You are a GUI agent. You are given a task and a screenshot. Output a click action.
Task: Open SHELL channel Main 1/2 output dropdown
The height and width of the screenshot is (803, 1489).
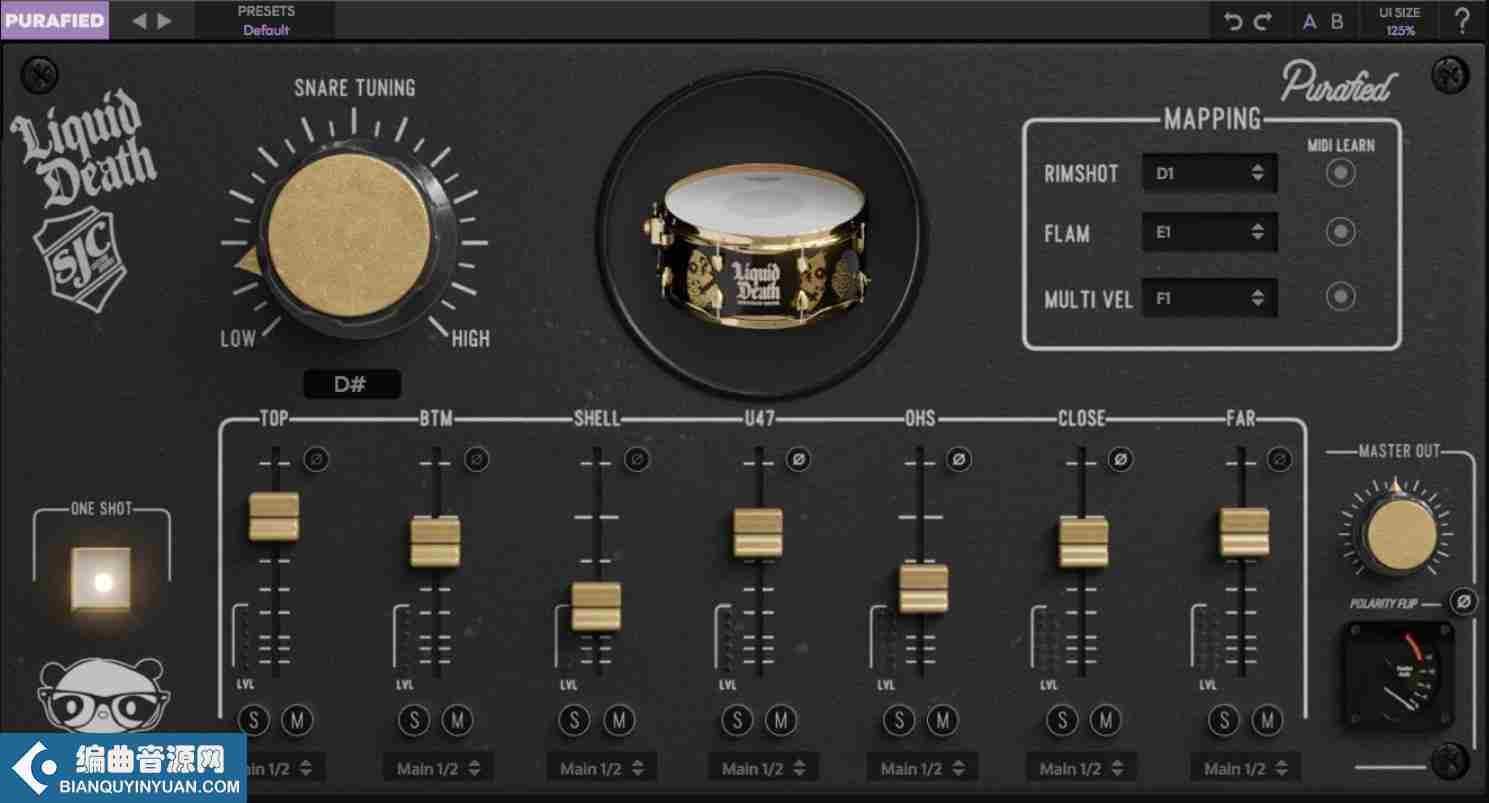click(601, 768)
